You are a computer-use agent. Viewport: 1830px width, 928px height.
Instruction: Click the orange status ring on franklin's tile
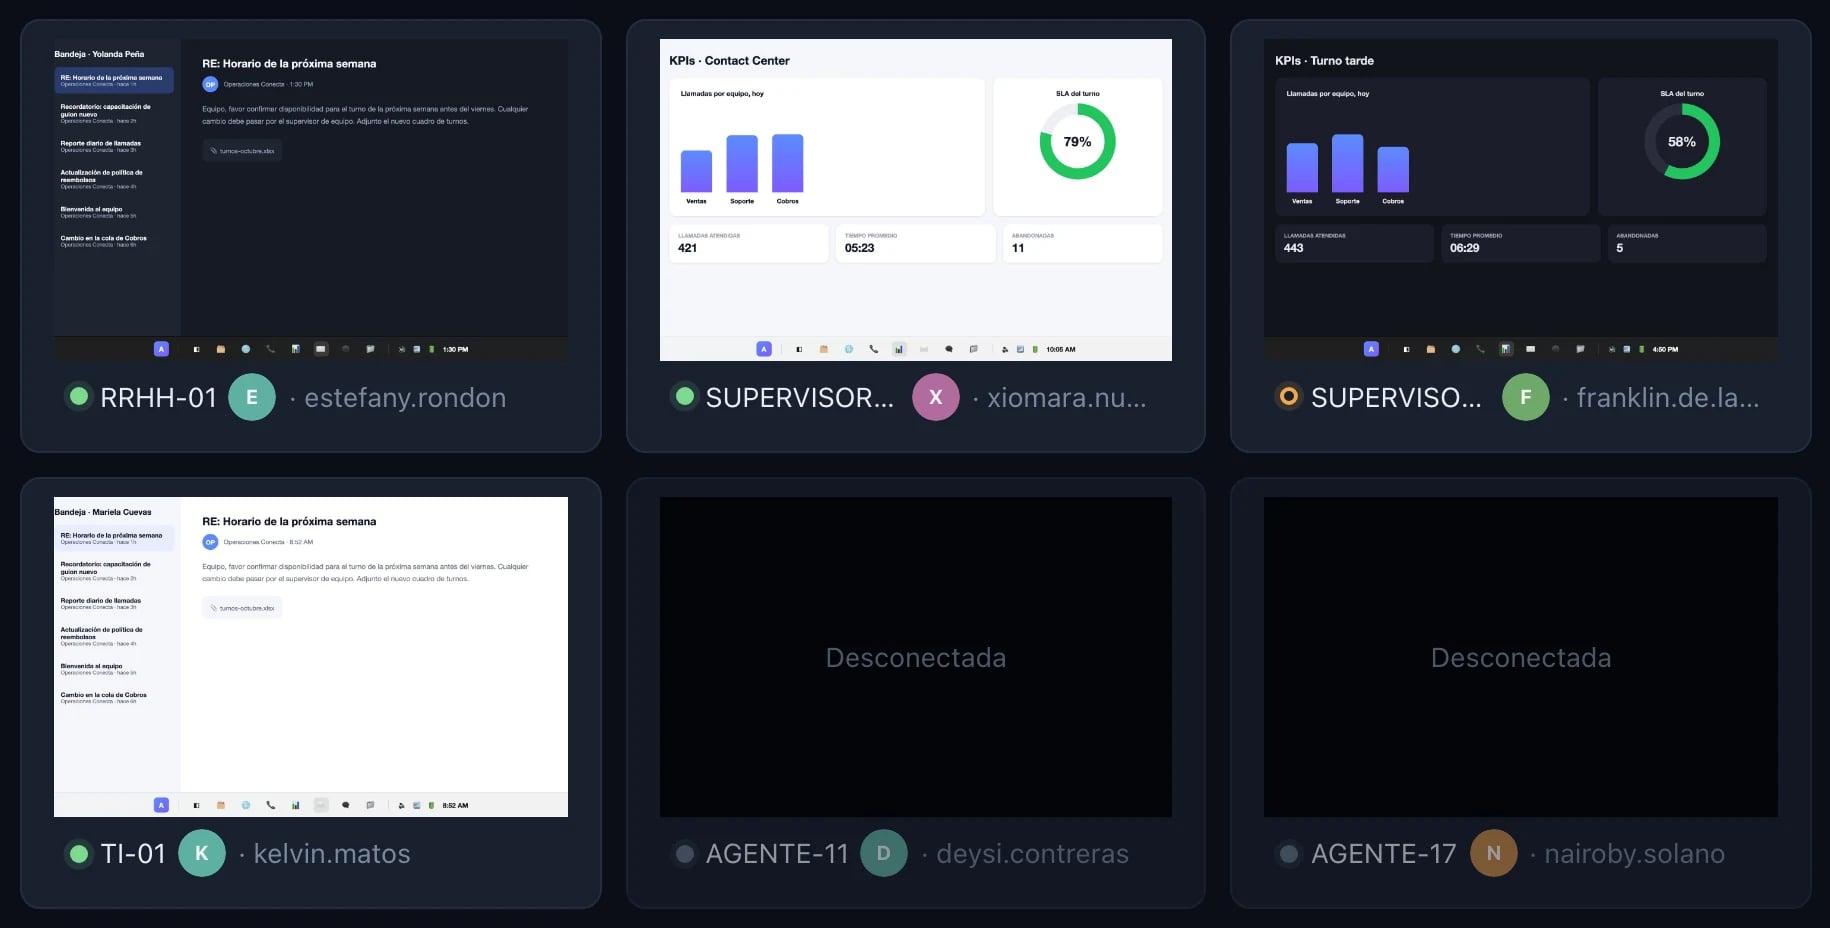pos(1289,397)
